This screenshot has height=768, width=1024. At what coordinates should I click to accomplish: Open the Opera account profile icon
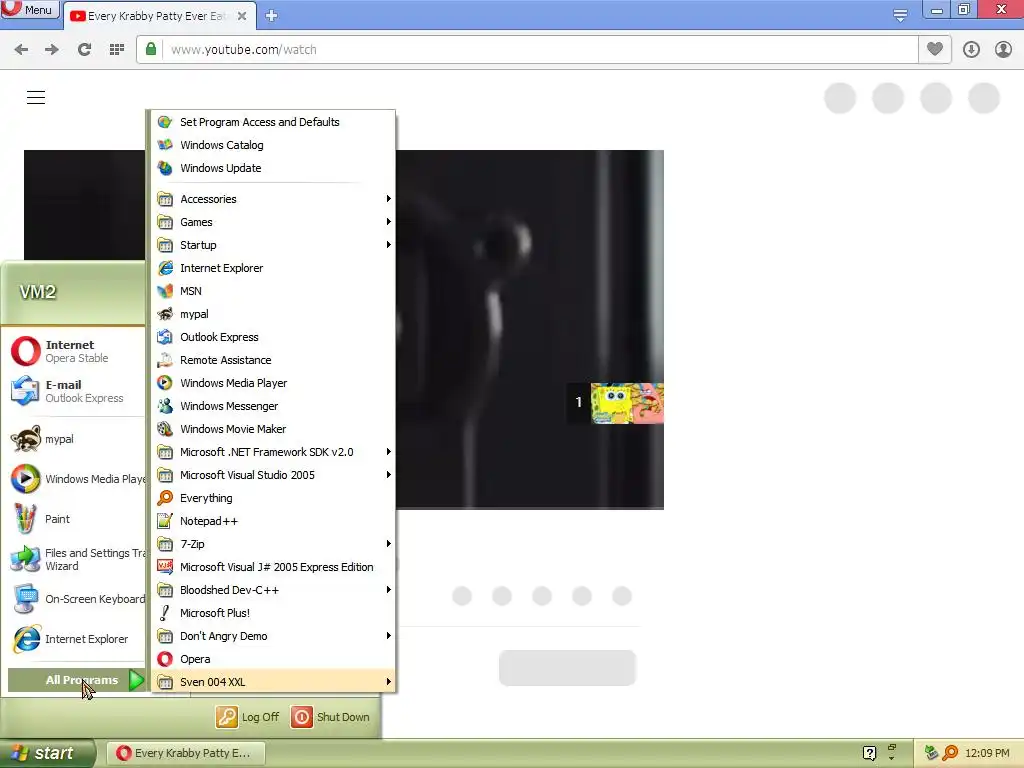(1003, 50)
